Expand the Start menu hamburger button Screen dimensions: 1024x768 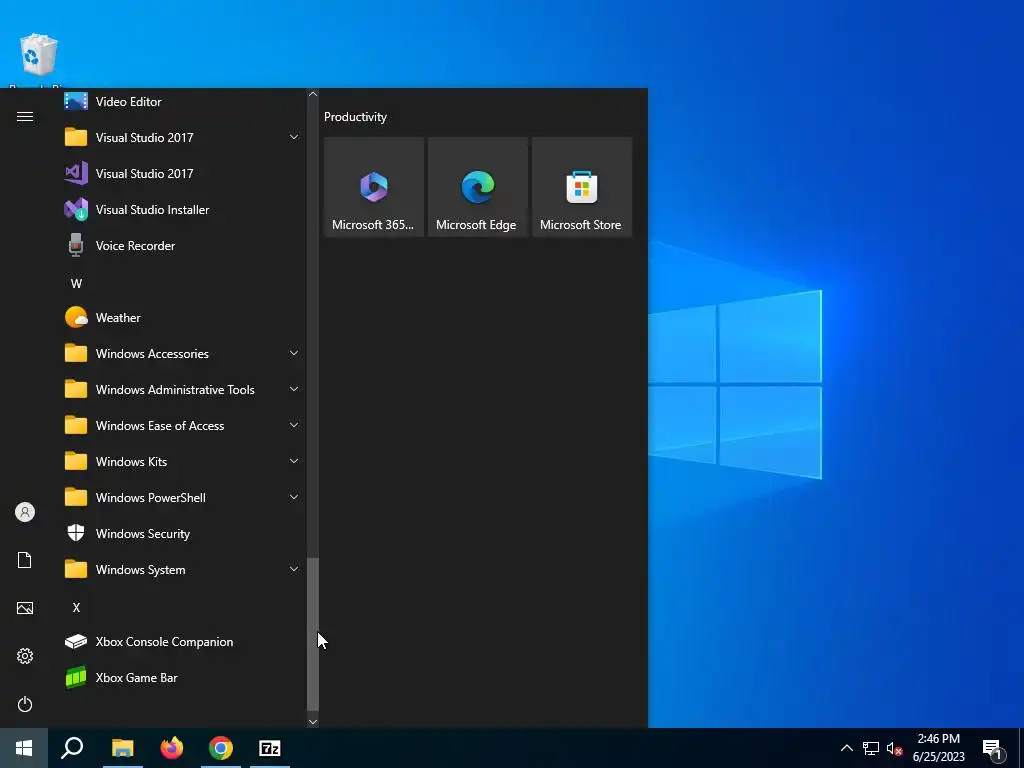pos(25,117)
